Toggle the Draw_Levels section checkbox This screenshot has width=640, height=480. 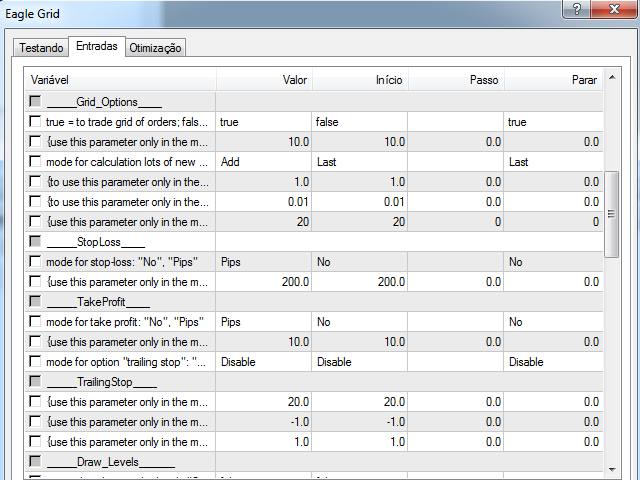click(x=35, y=461)
